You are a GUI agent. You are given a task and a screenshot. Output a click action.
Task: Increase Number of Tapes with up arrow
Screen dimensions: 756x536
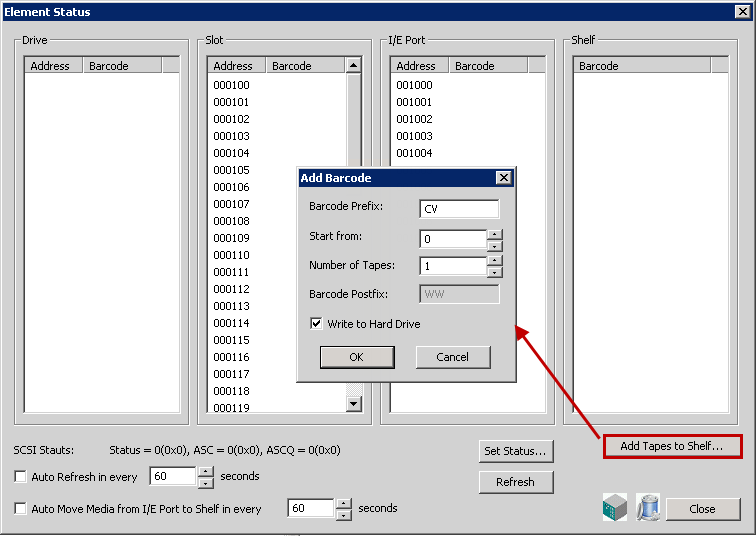[x=495, y=260]
